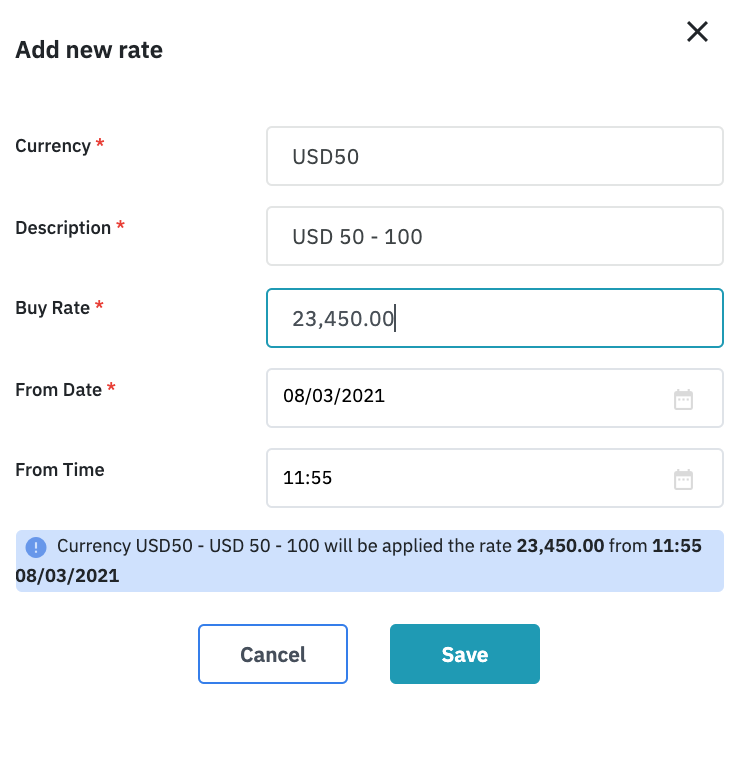Image resolution: width=742 pixels, height=760 pixels.
Task: Click the From Time field's picker icon
Action: click(683, 479)
